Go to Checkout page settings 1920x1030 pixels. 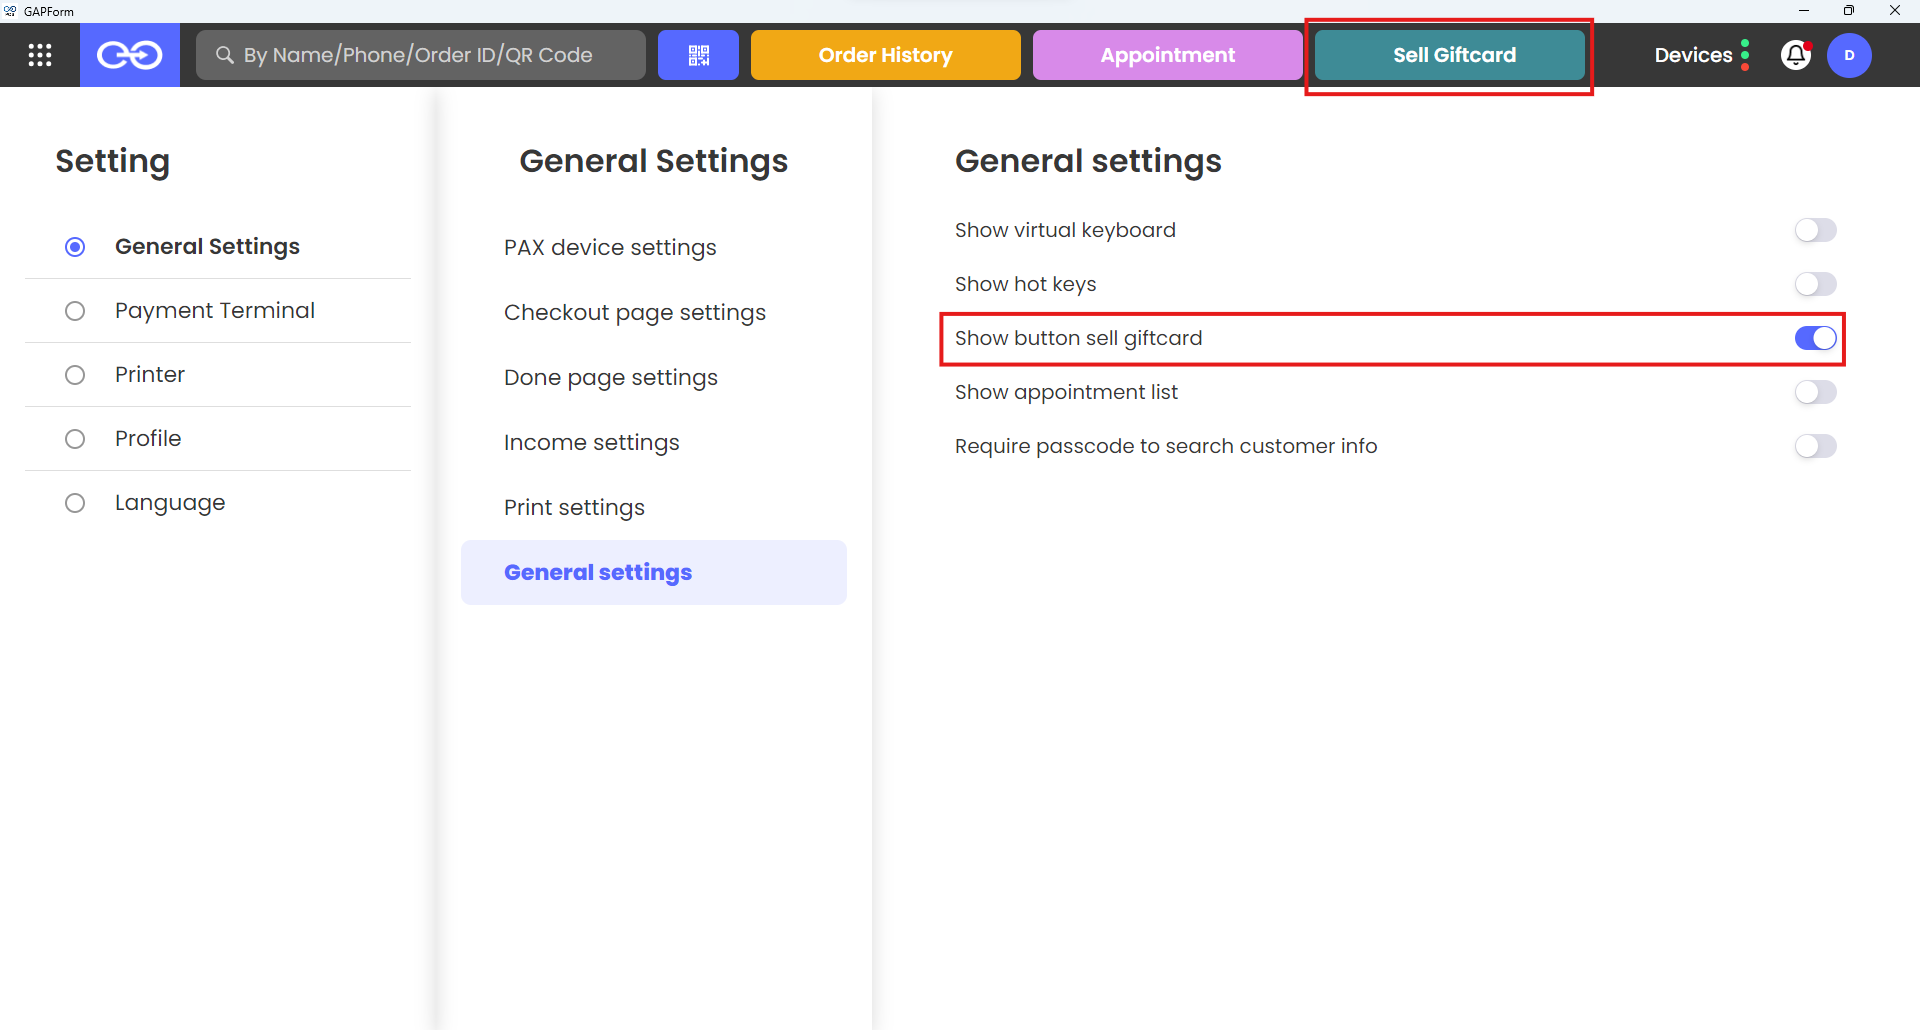[x=635, y=312]
